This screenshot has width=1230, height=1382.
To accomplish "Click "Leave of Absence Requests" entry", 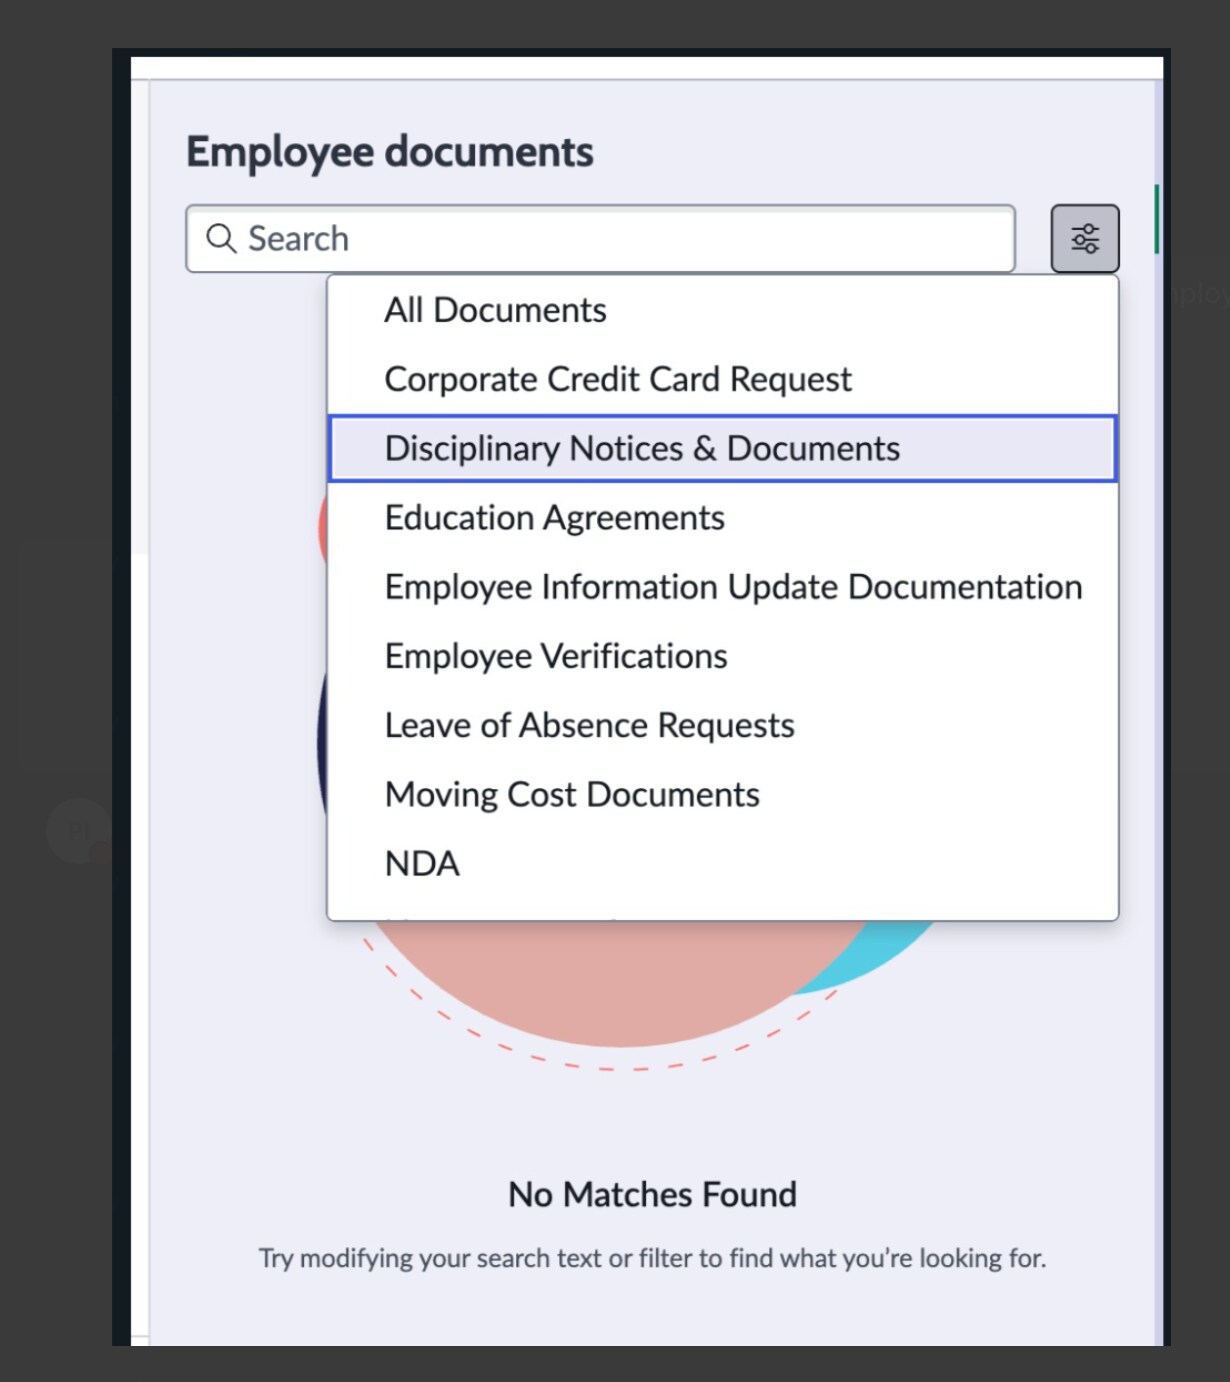I will [590, 725].
